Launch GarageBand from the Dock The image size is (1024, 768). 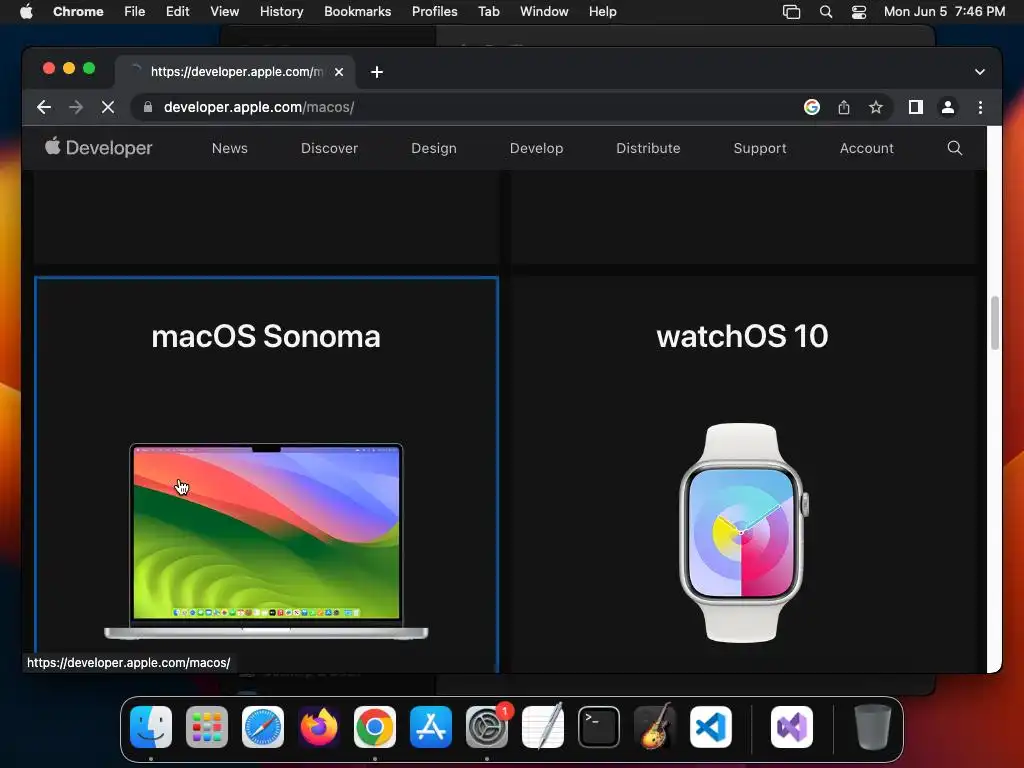tap(655, 727)
